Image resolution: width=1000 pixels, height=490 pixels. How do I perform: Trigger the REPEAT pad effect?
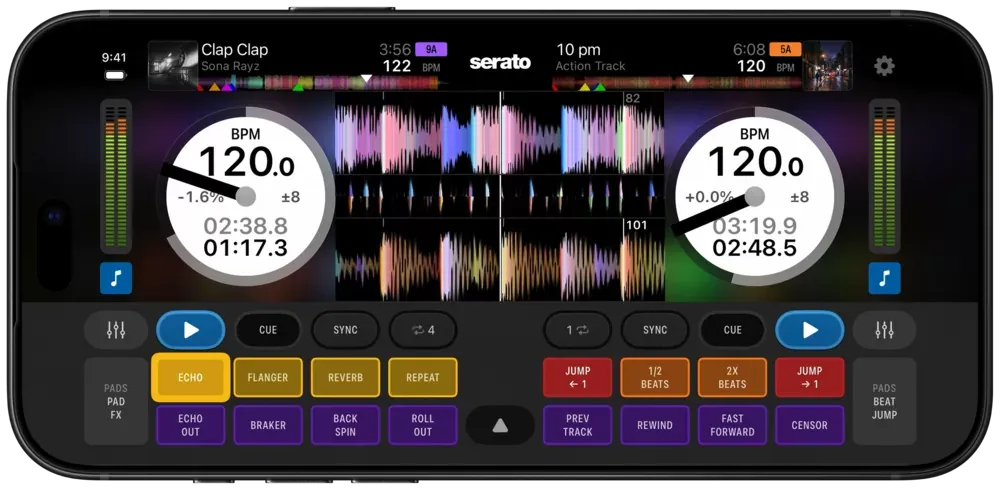(423, 377)
